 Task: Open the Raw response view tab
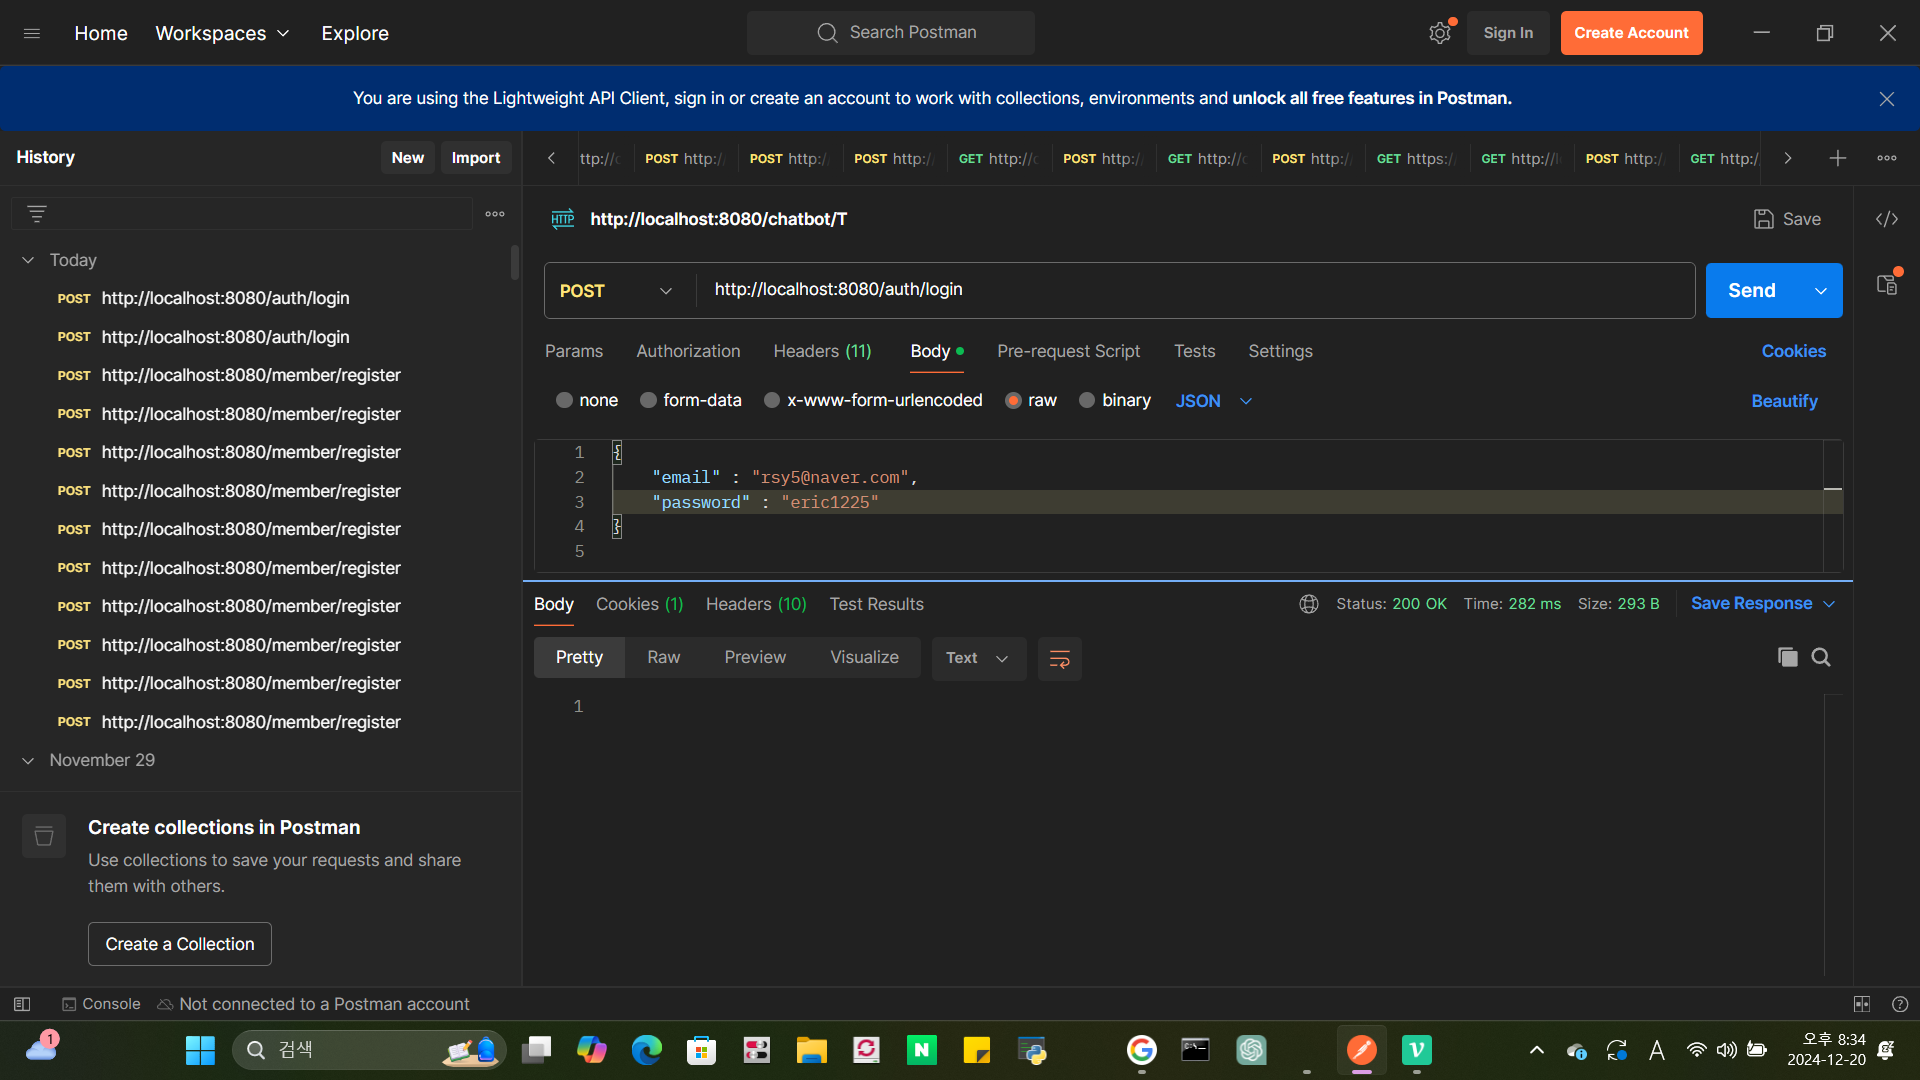[663, 657]
